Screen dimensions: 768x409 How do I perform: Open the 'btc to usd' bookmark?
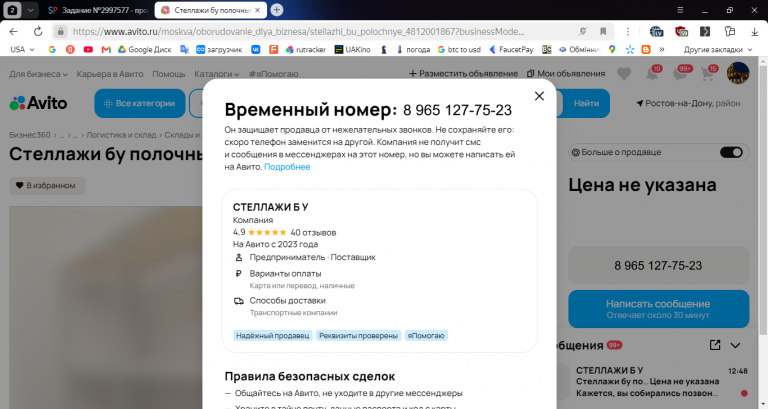click(459, 49)
